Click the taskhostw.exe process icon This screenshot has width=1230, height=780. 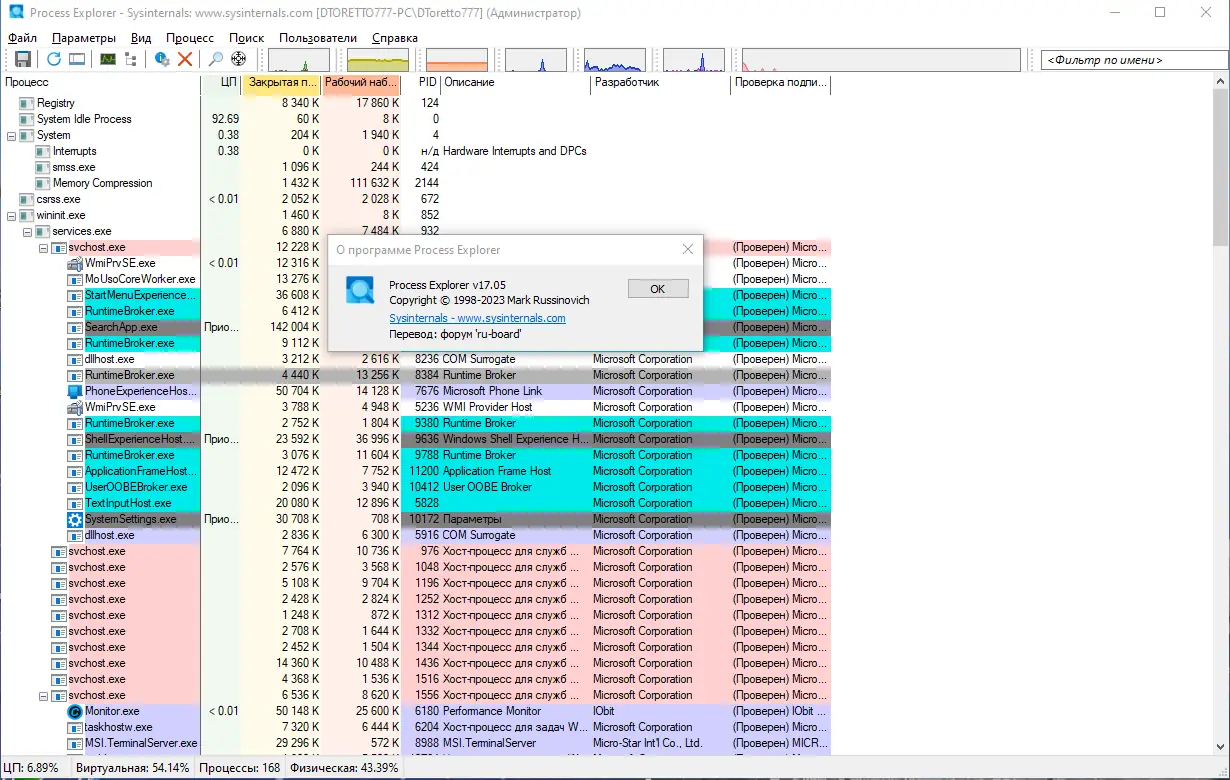(x=75, y=727)
